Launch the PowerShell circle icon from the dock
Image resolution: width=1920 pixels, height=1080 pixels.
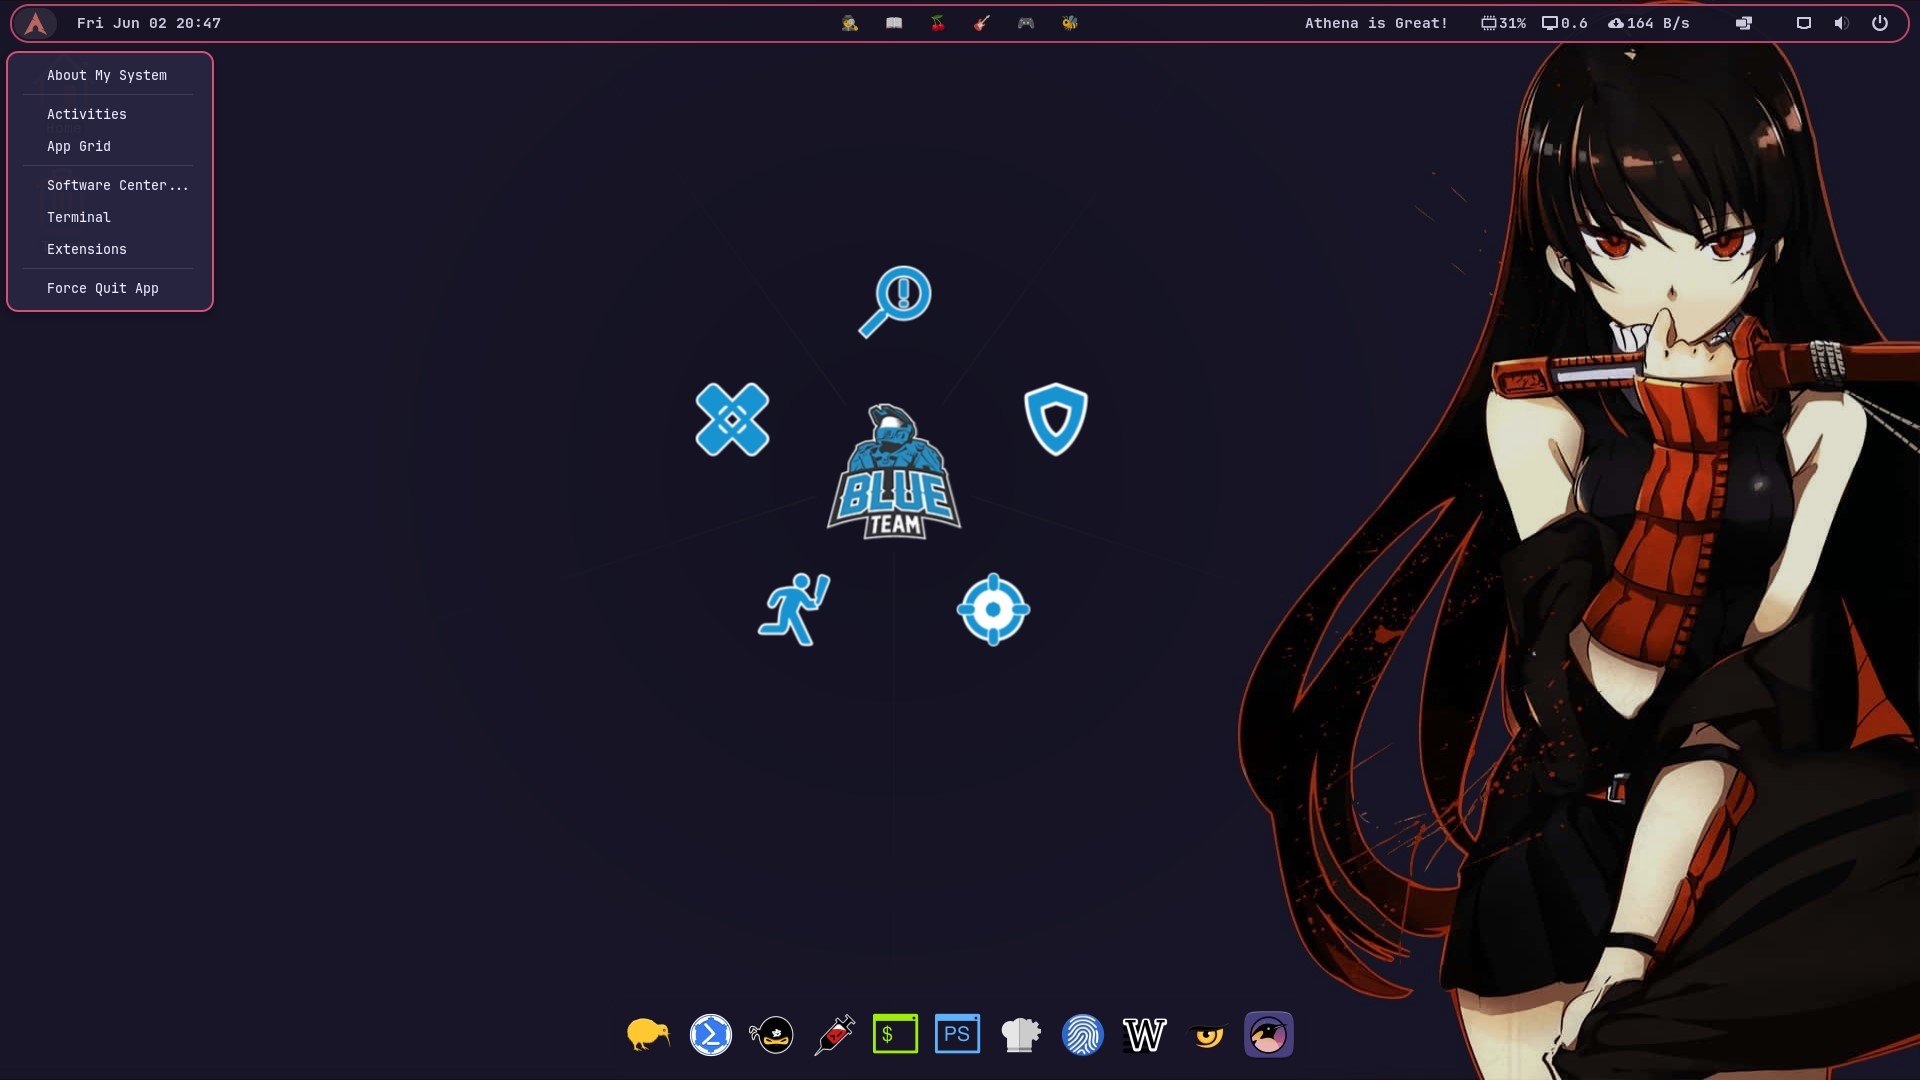coord(710,1034)
